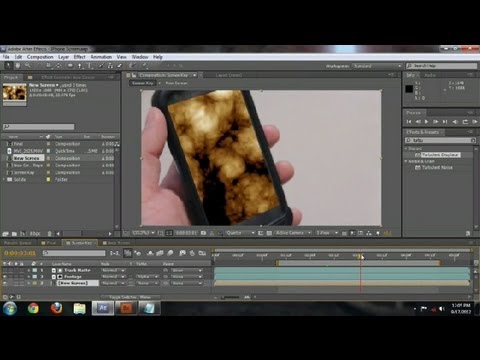Toggle Live Update in timeline header
Screen dimensions: 480x360
128,253
